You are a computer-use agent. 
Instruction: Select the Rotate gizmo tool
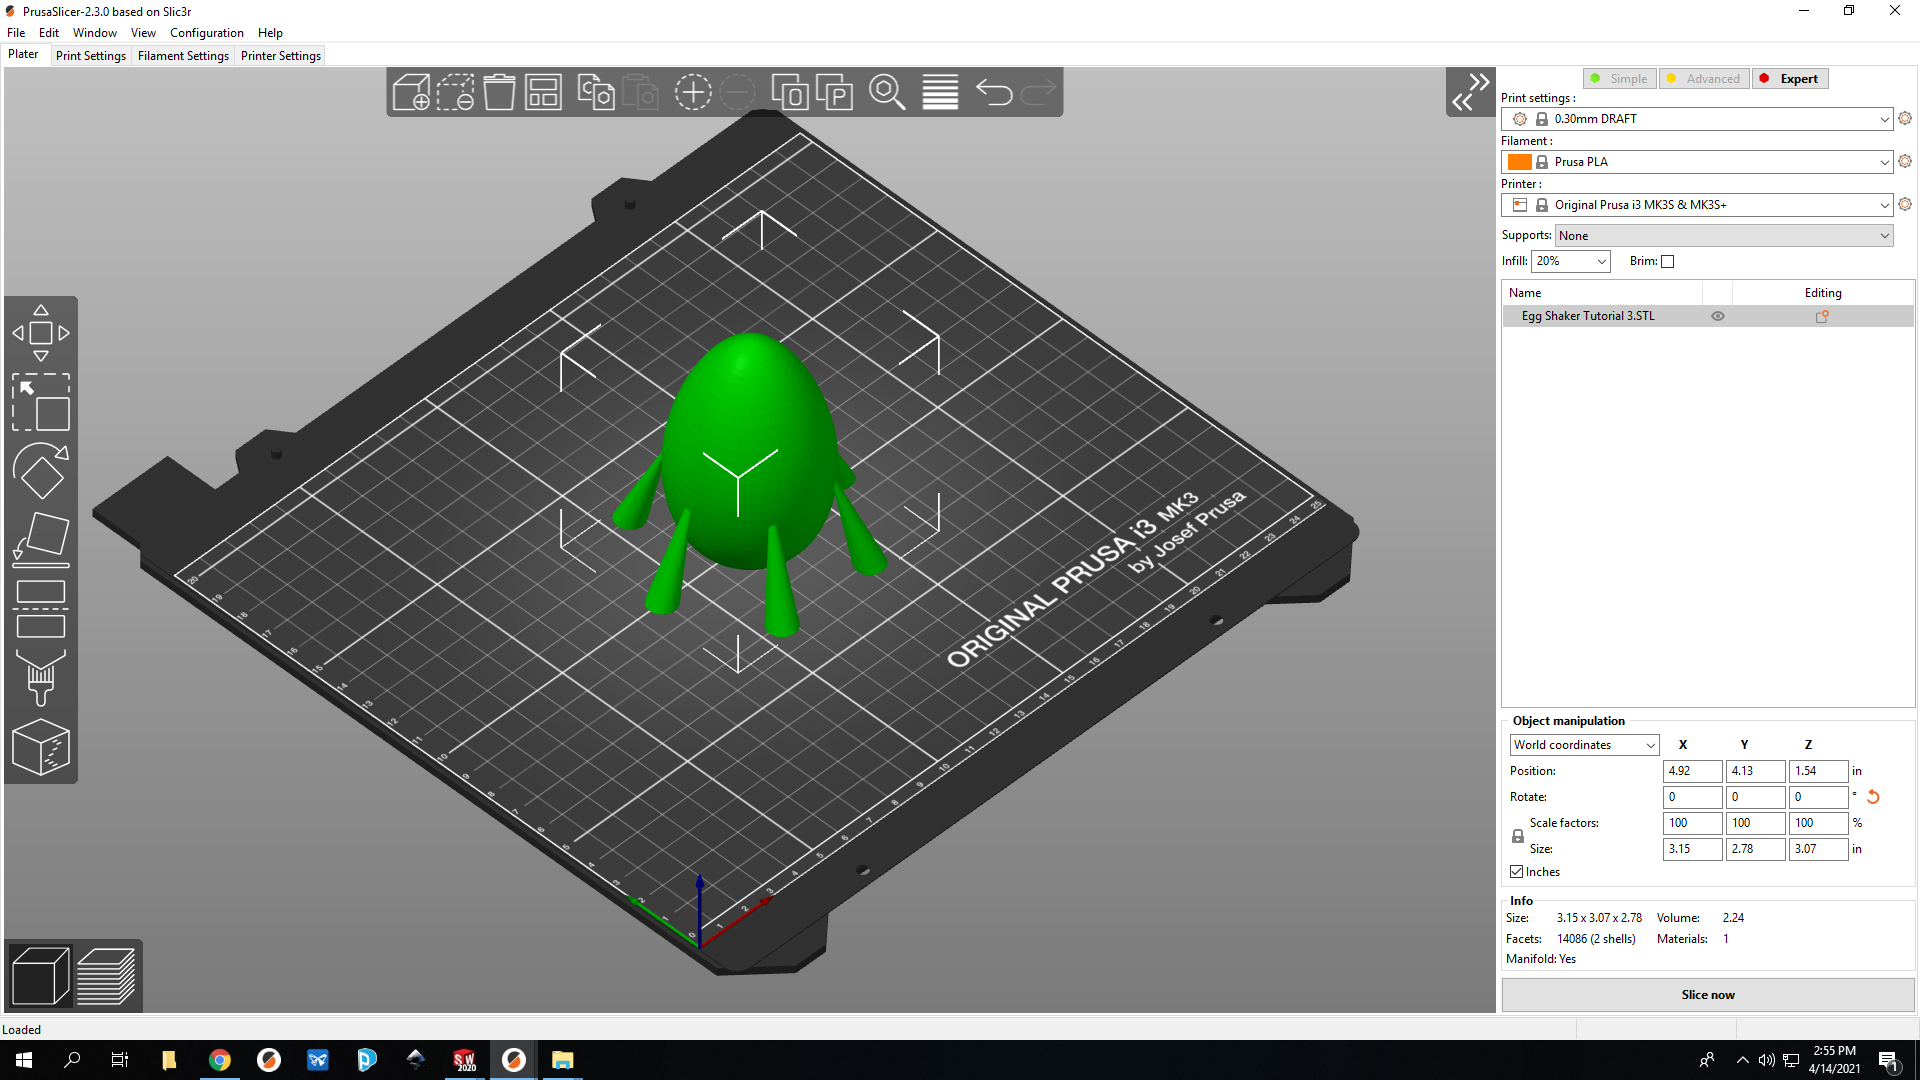[x=41, y=470]
